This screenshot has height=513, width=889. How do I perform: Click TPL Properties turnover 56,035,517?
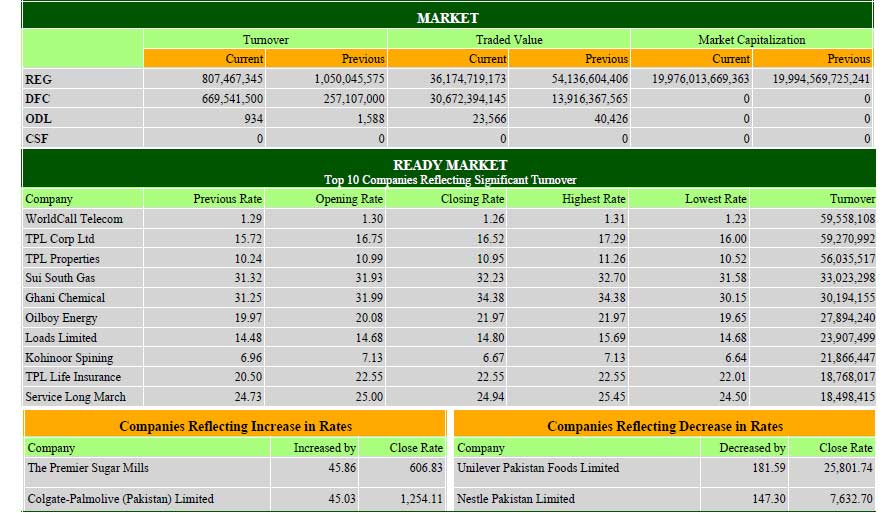[x=847, y=258]
